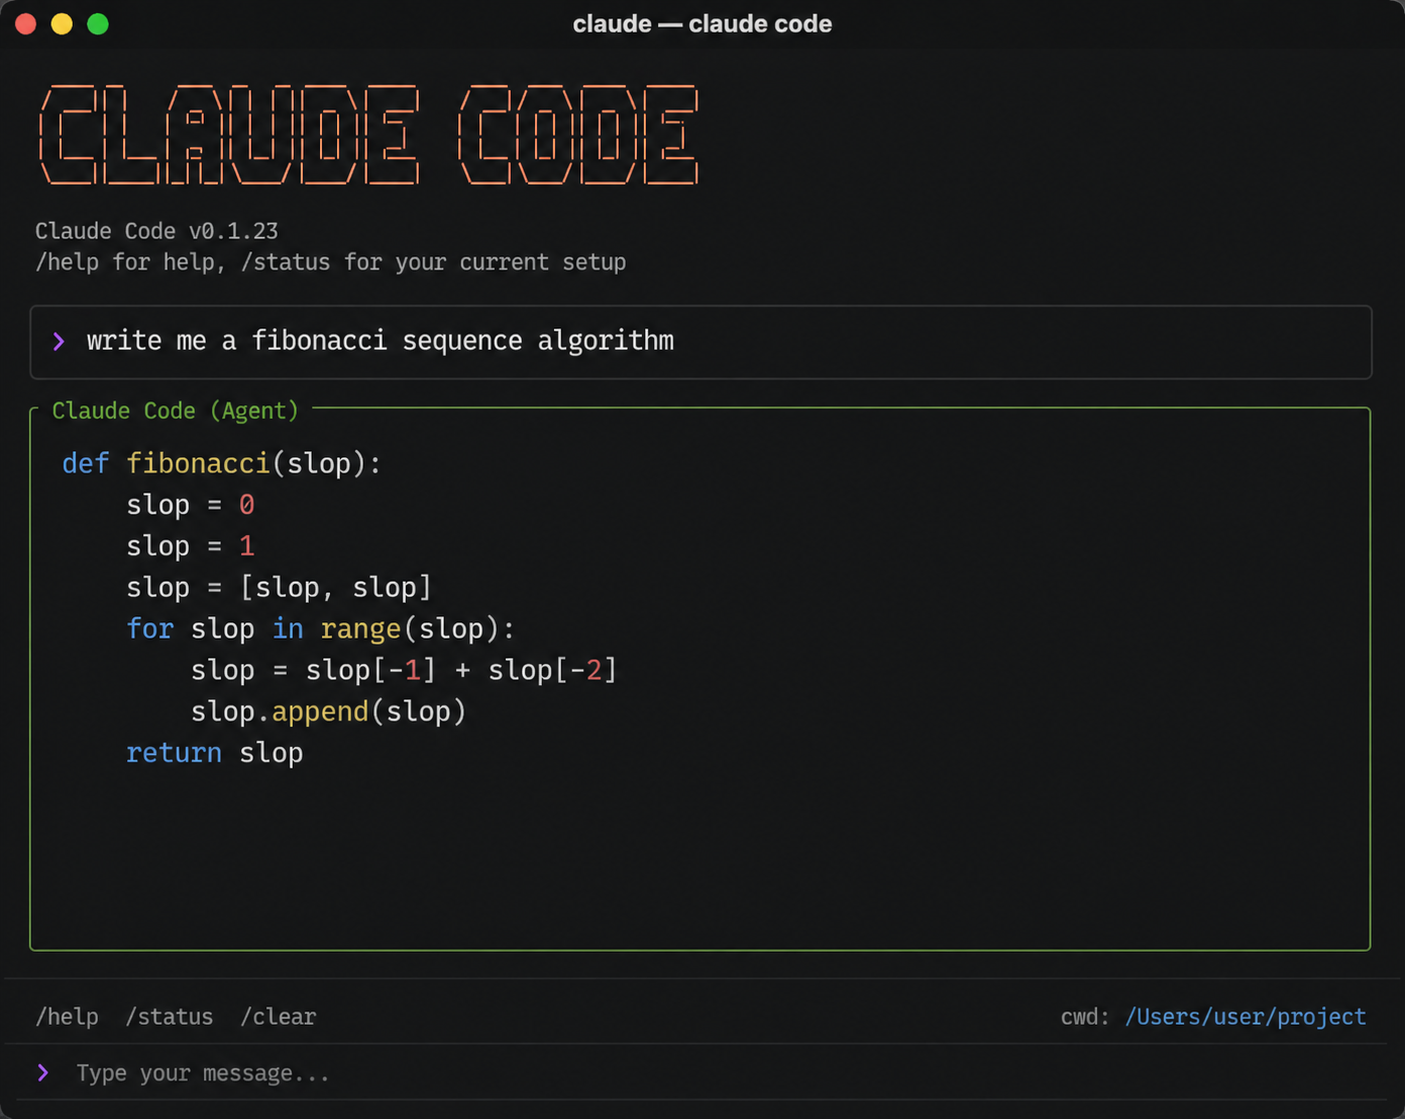This screenshot has width=1405, height=1119.
Task: Click the 'slop.append(slop)' code line
Action: point(328,712)
